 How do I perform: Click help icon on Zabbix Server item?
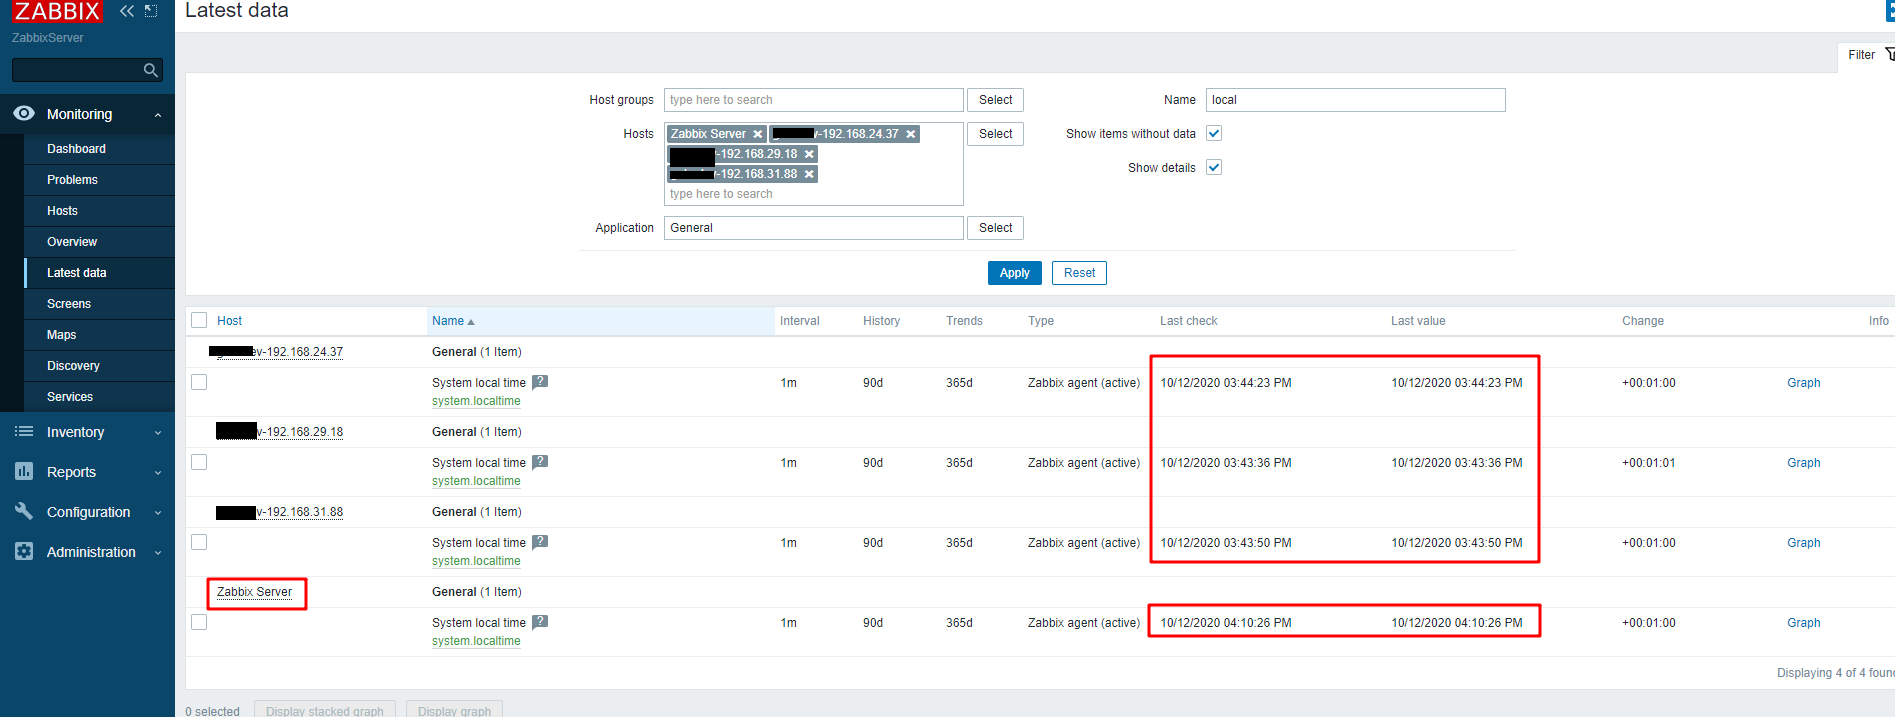(x=540, y=622)
